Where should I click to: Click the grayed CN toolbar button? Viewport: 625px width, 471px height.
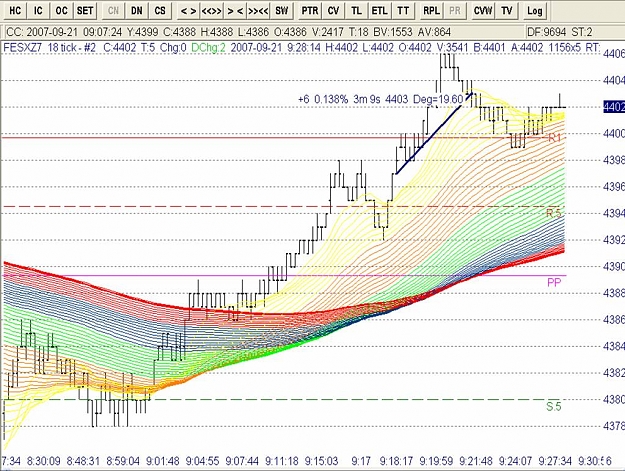113,10
